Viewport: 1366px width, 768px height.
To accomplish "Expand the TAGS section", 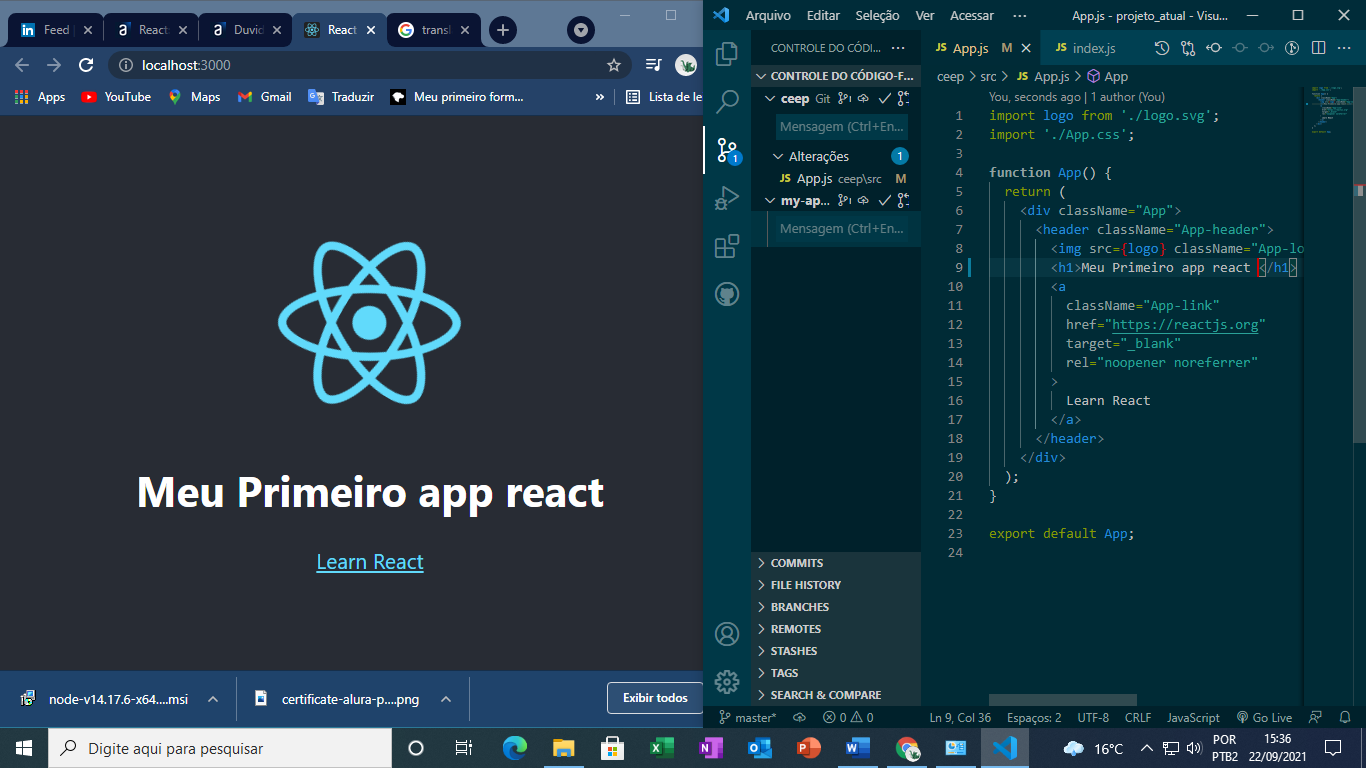I will pyautogui.click(x=836, y=673).
